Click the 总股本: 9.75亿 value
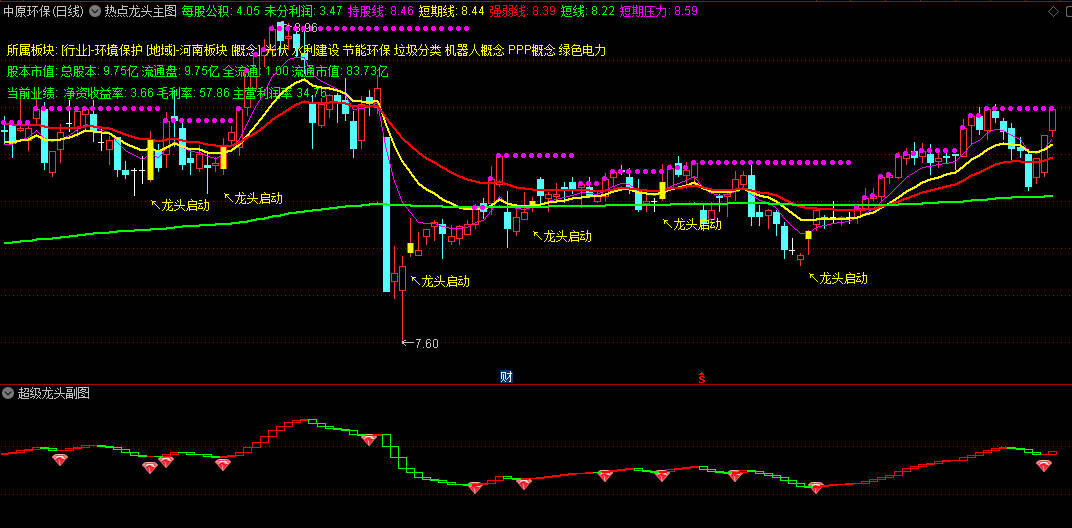Screen dimensions: 1072x528 [x=100, y=71]
